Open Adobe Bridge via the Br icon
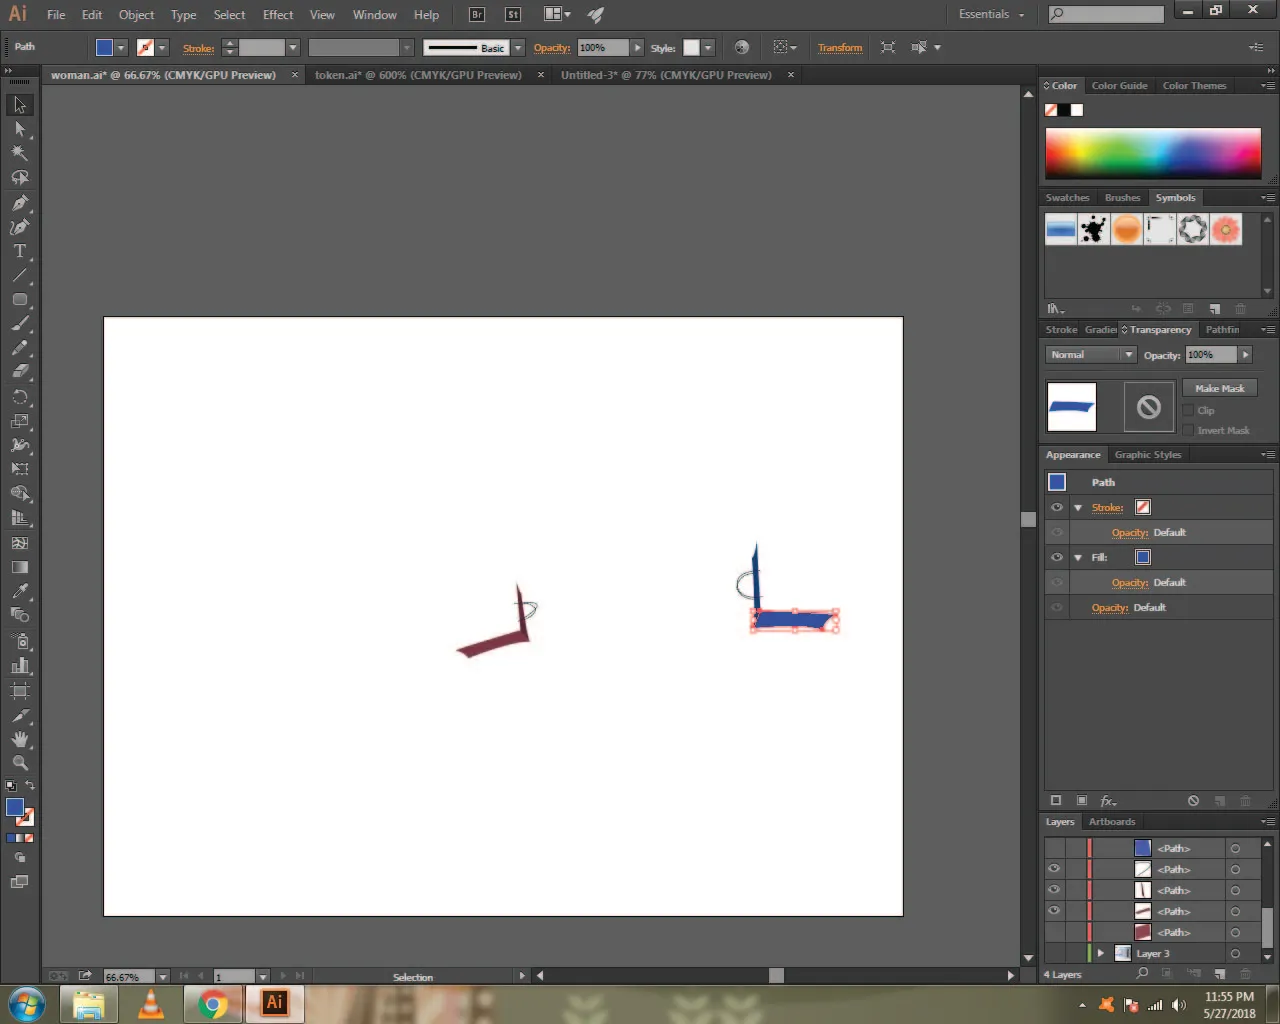The height and width of the screenshot is (1024, 1280). point(477,14)
